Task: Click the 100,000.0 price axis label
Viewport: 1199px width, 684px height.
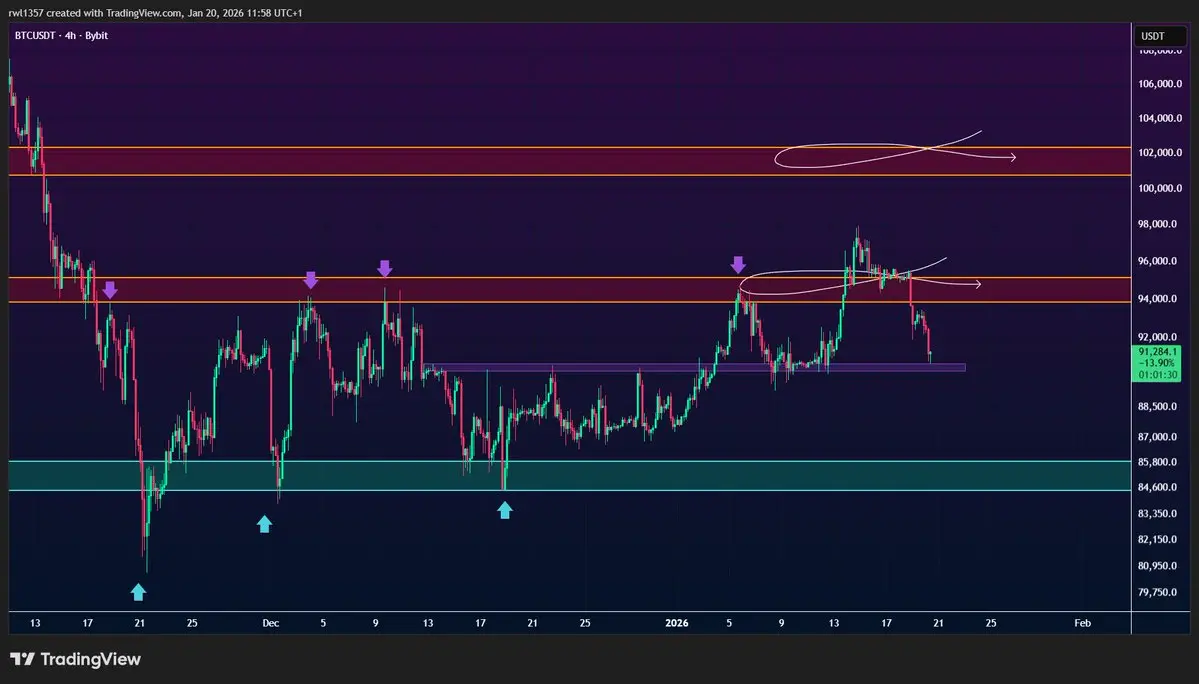Action: coord(1160,189)
